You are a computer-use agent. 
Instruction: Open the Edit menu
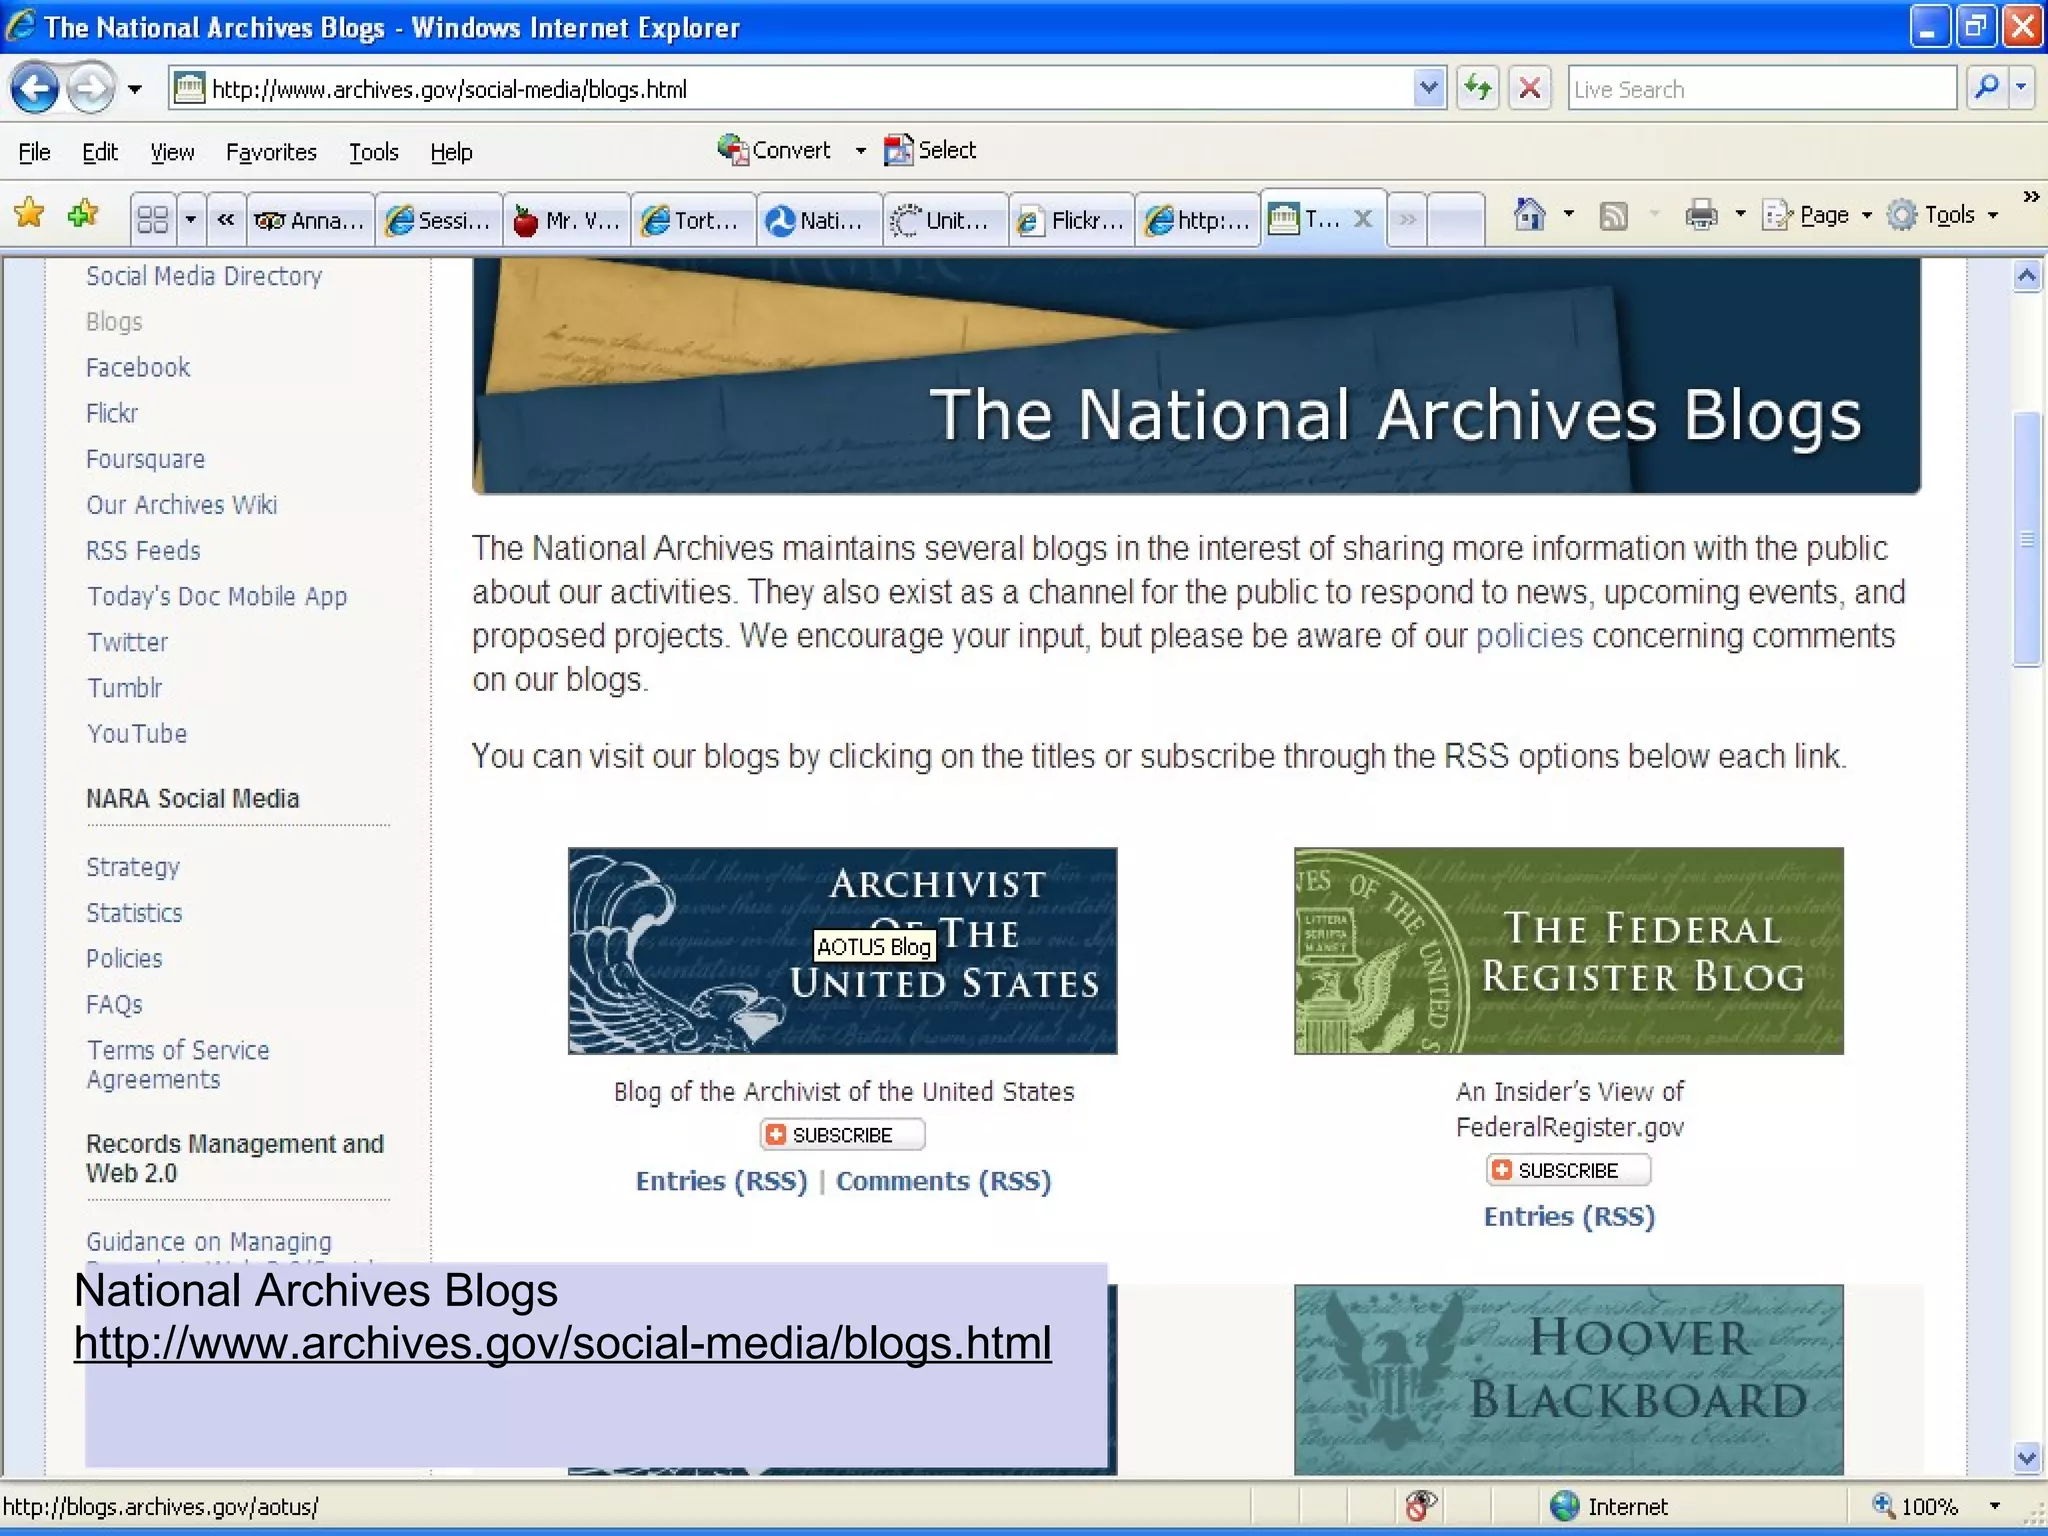pos(99,152)
